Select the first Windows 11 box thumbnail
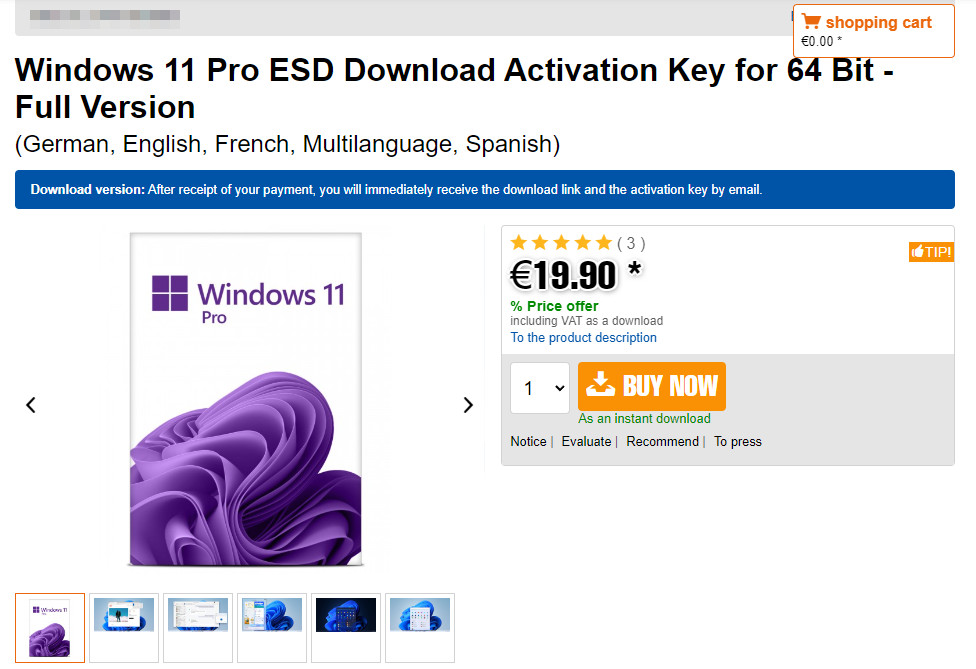The image size is (976, 669). click(x=50, y=627)
